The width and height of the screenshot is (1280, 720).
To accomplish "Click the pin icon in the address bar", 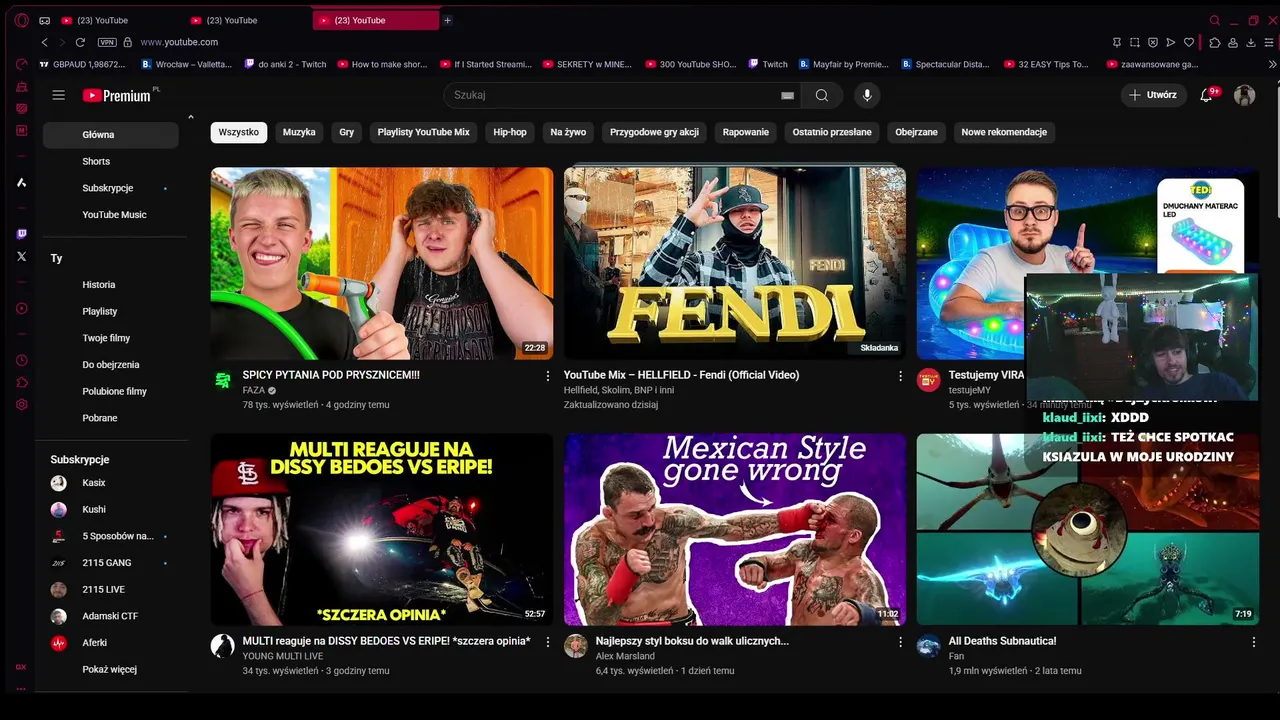I will (1117, 42).
